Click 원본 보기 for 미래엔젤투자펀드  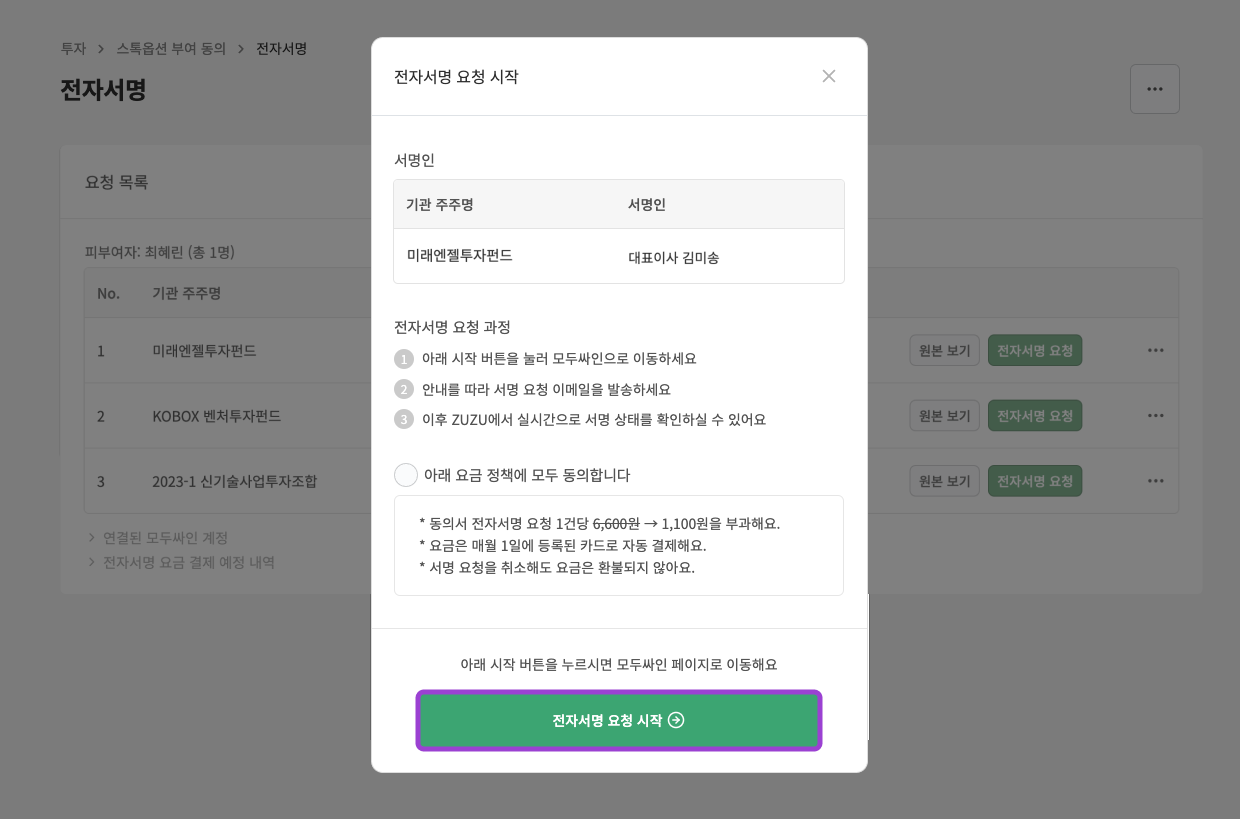coord(943,349)
